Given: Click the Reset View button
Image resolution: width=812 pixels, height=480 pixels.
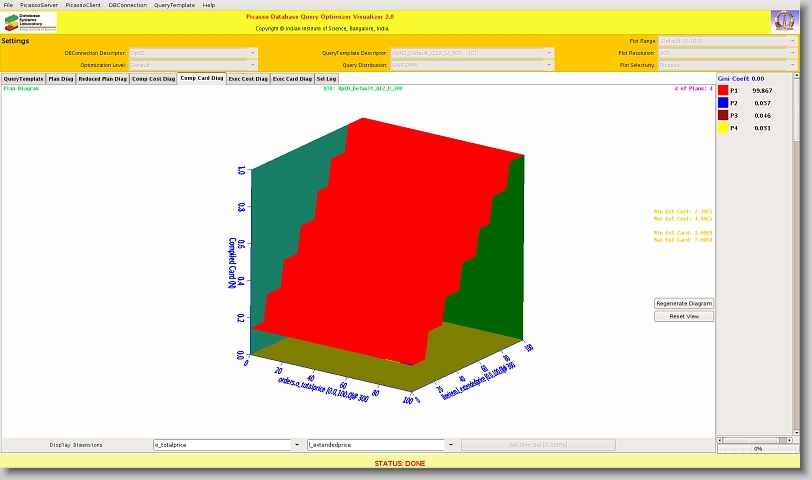Looking at the screenshot, I should tap(684, 316).
